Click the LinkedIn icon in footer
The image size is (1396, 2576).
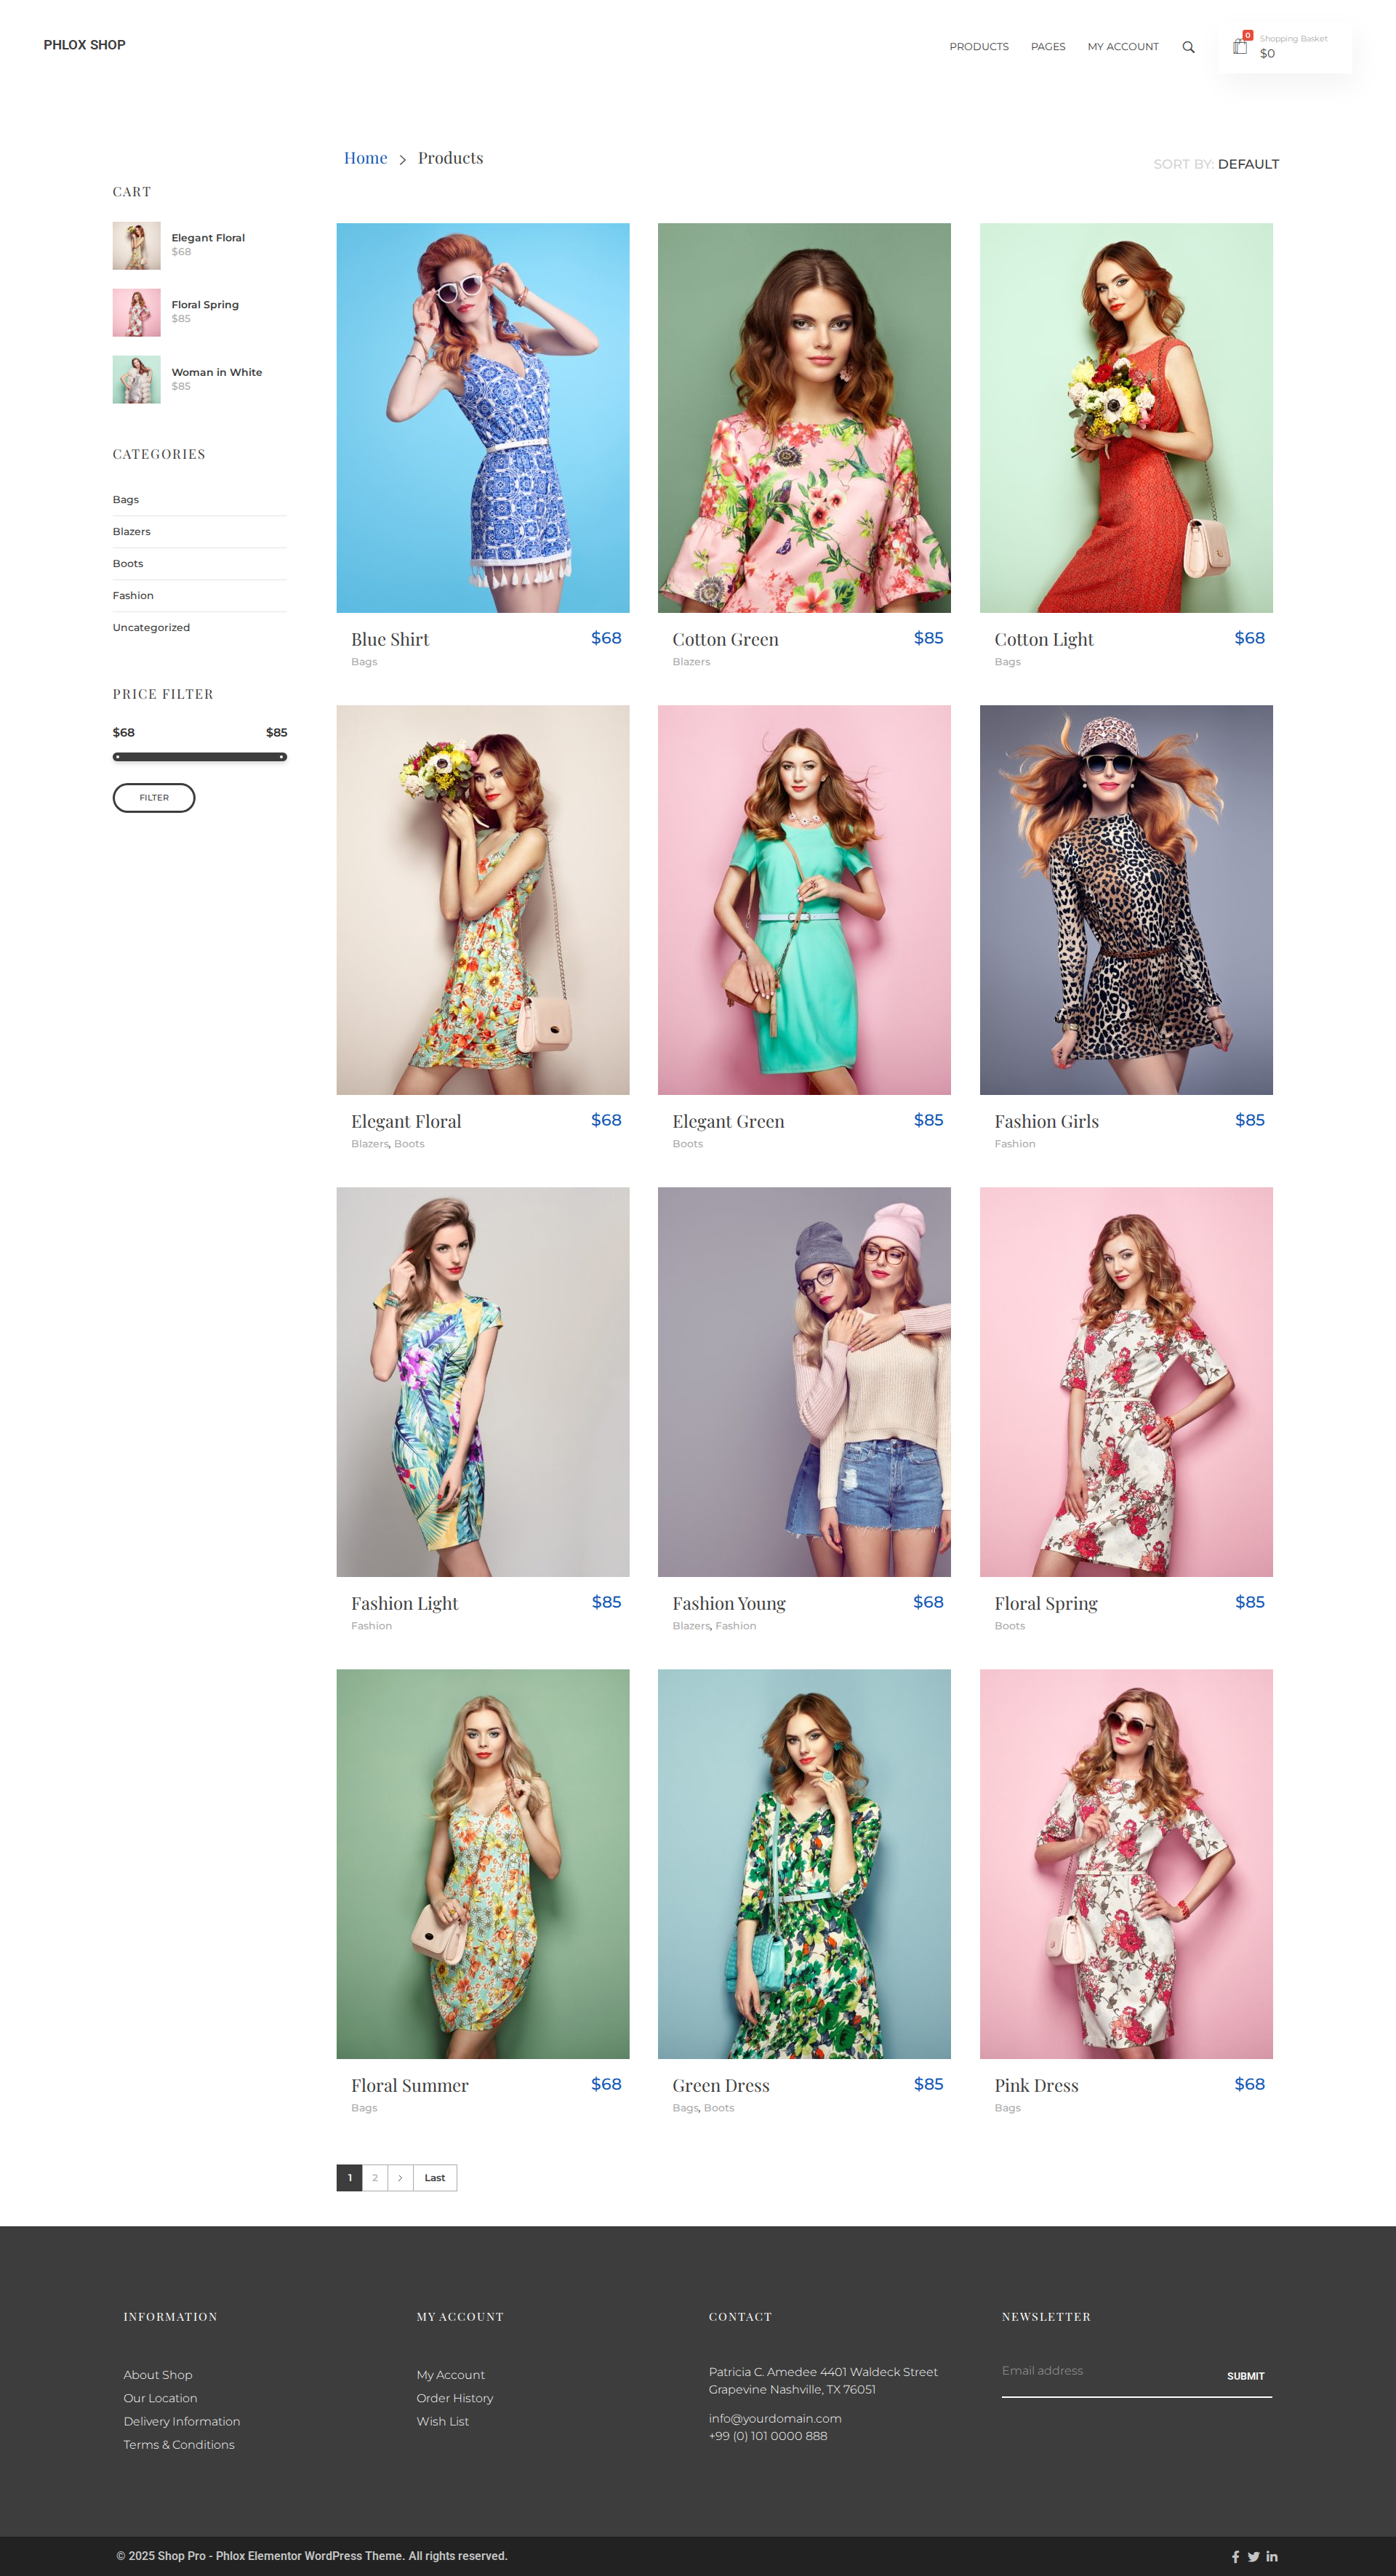[1272, 2556]
